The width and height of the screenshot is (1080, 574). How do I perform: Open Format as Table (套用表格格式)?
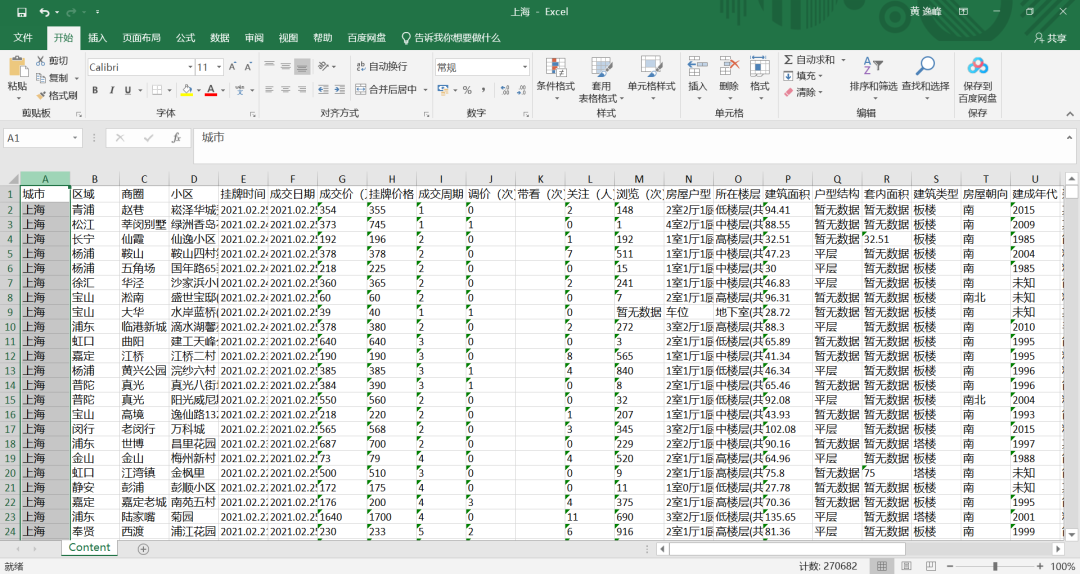click(x=601, y=79)
